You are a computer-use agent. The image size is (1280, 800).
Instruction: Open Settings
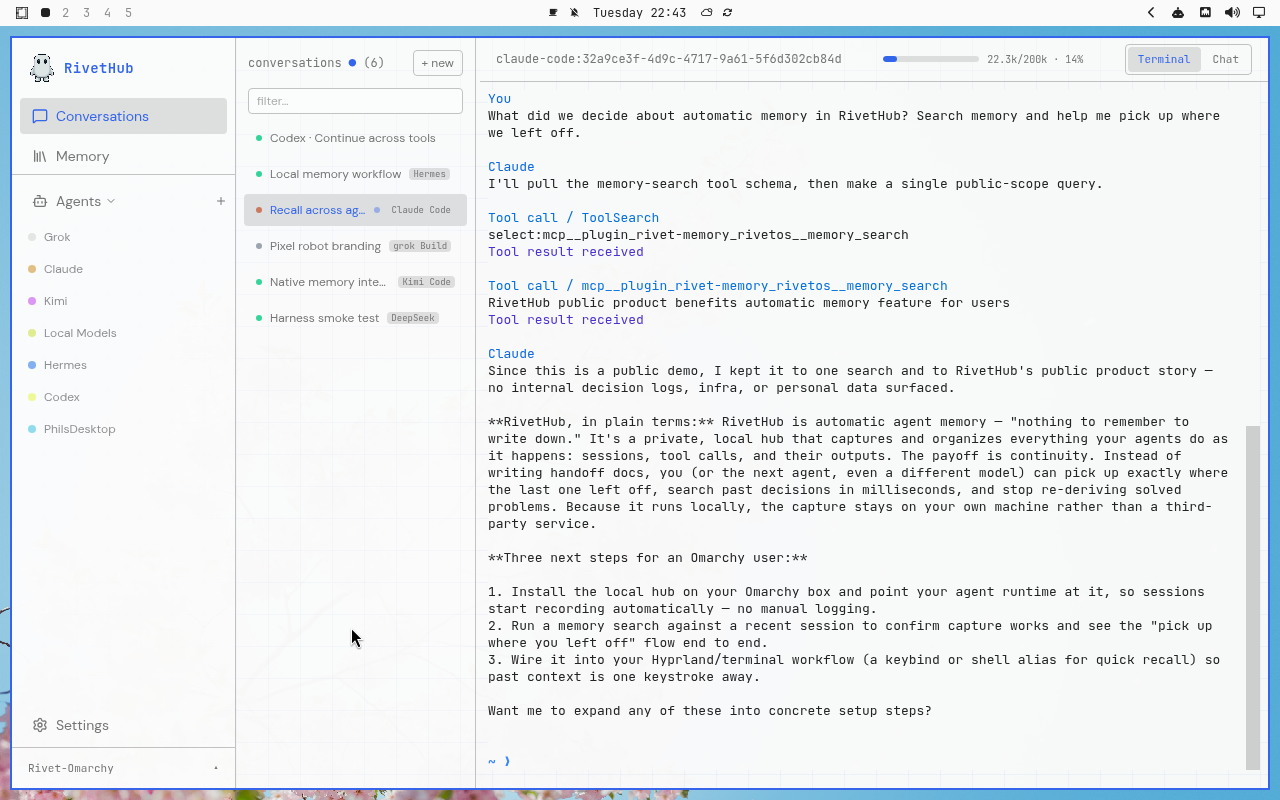(123, 725)
